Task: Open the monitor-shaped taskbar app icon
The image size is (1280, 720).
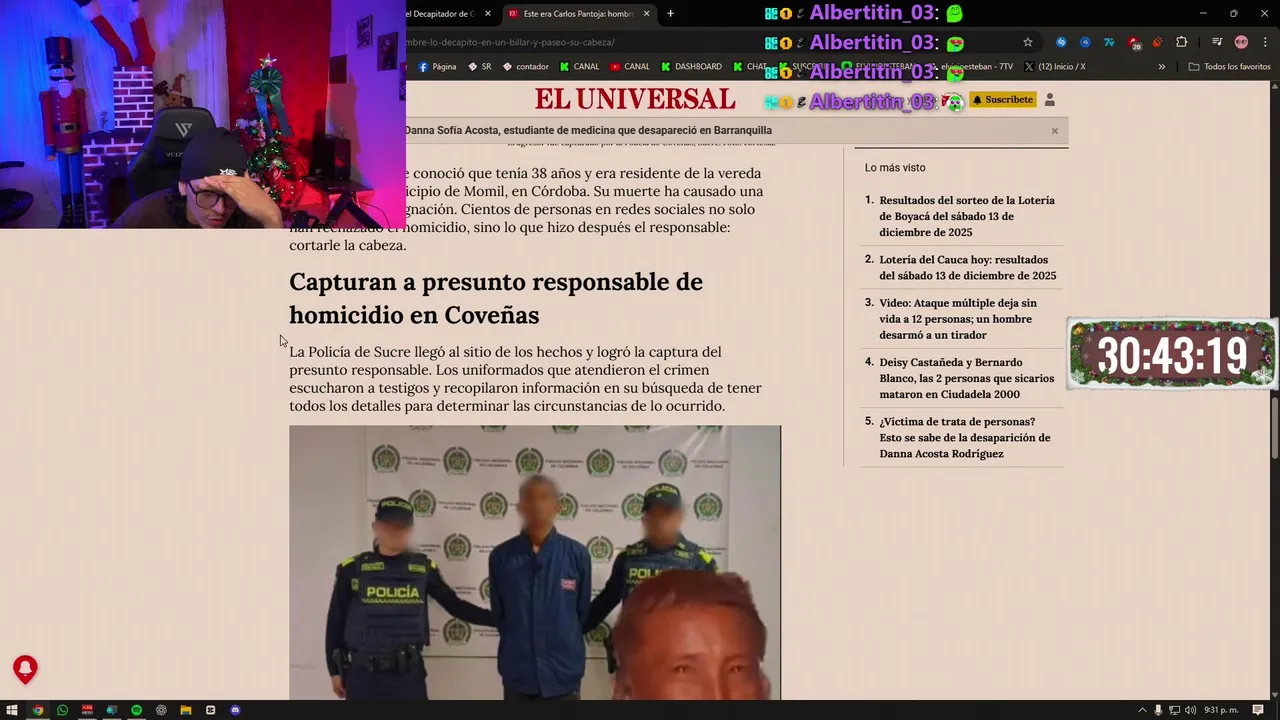Action: (111, 710)
